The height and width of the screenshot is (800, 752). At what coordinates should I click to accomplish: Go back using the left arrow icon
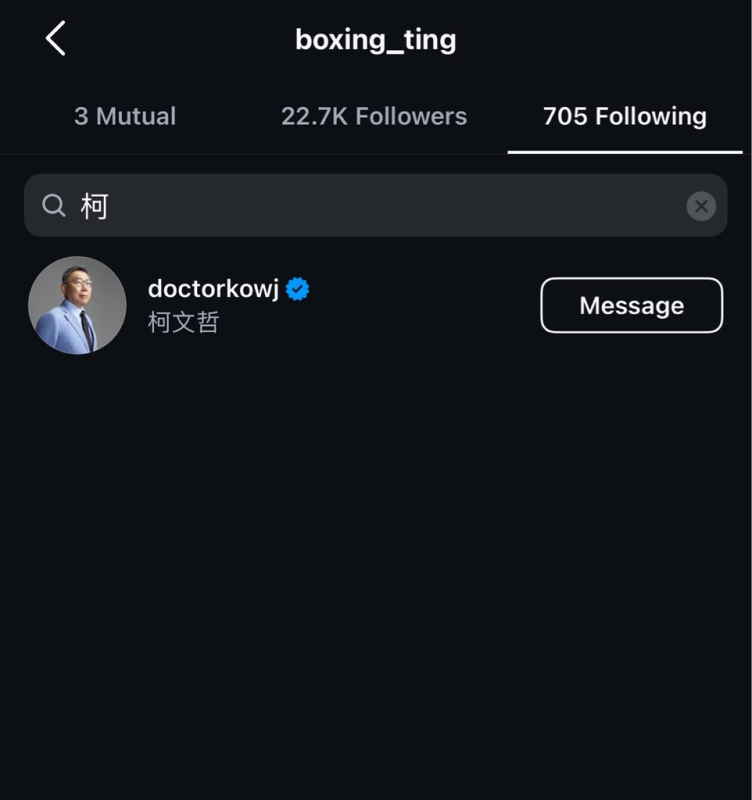coord(56,38)
